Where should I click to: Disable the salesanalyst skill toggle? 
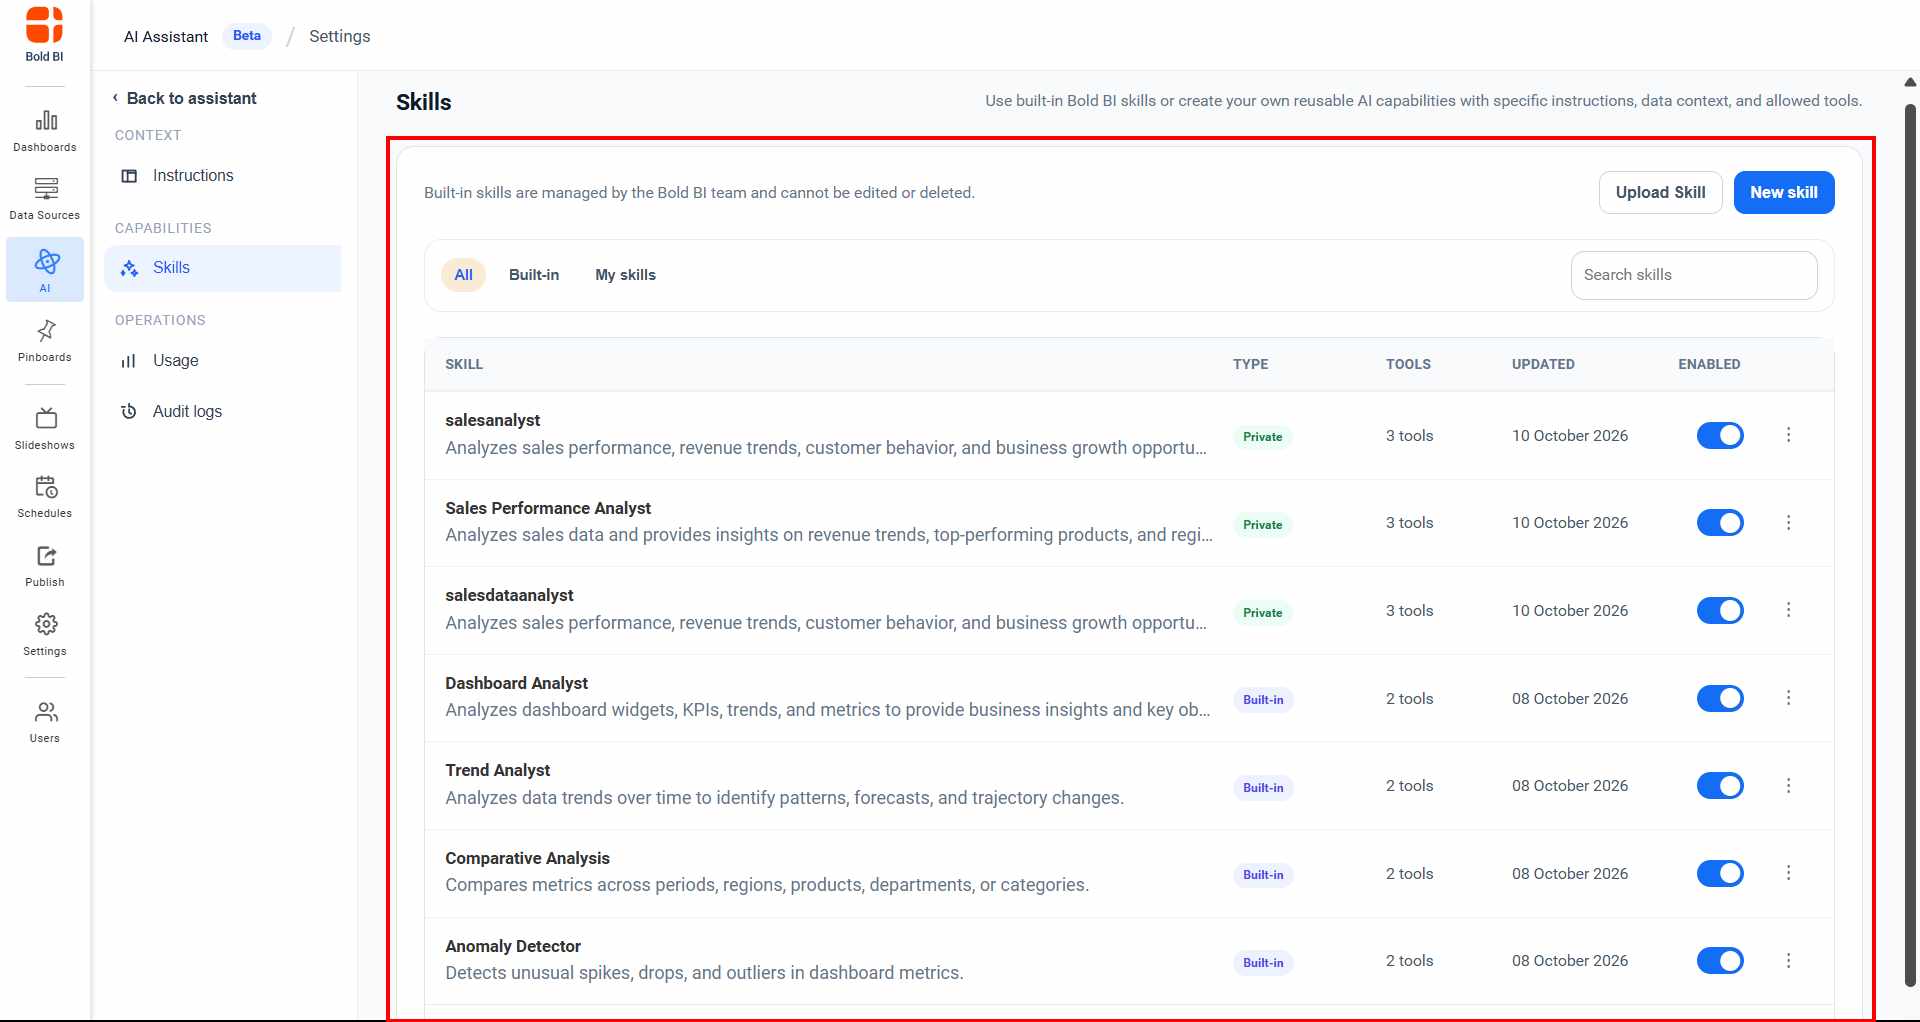(x=1720, y=435)
